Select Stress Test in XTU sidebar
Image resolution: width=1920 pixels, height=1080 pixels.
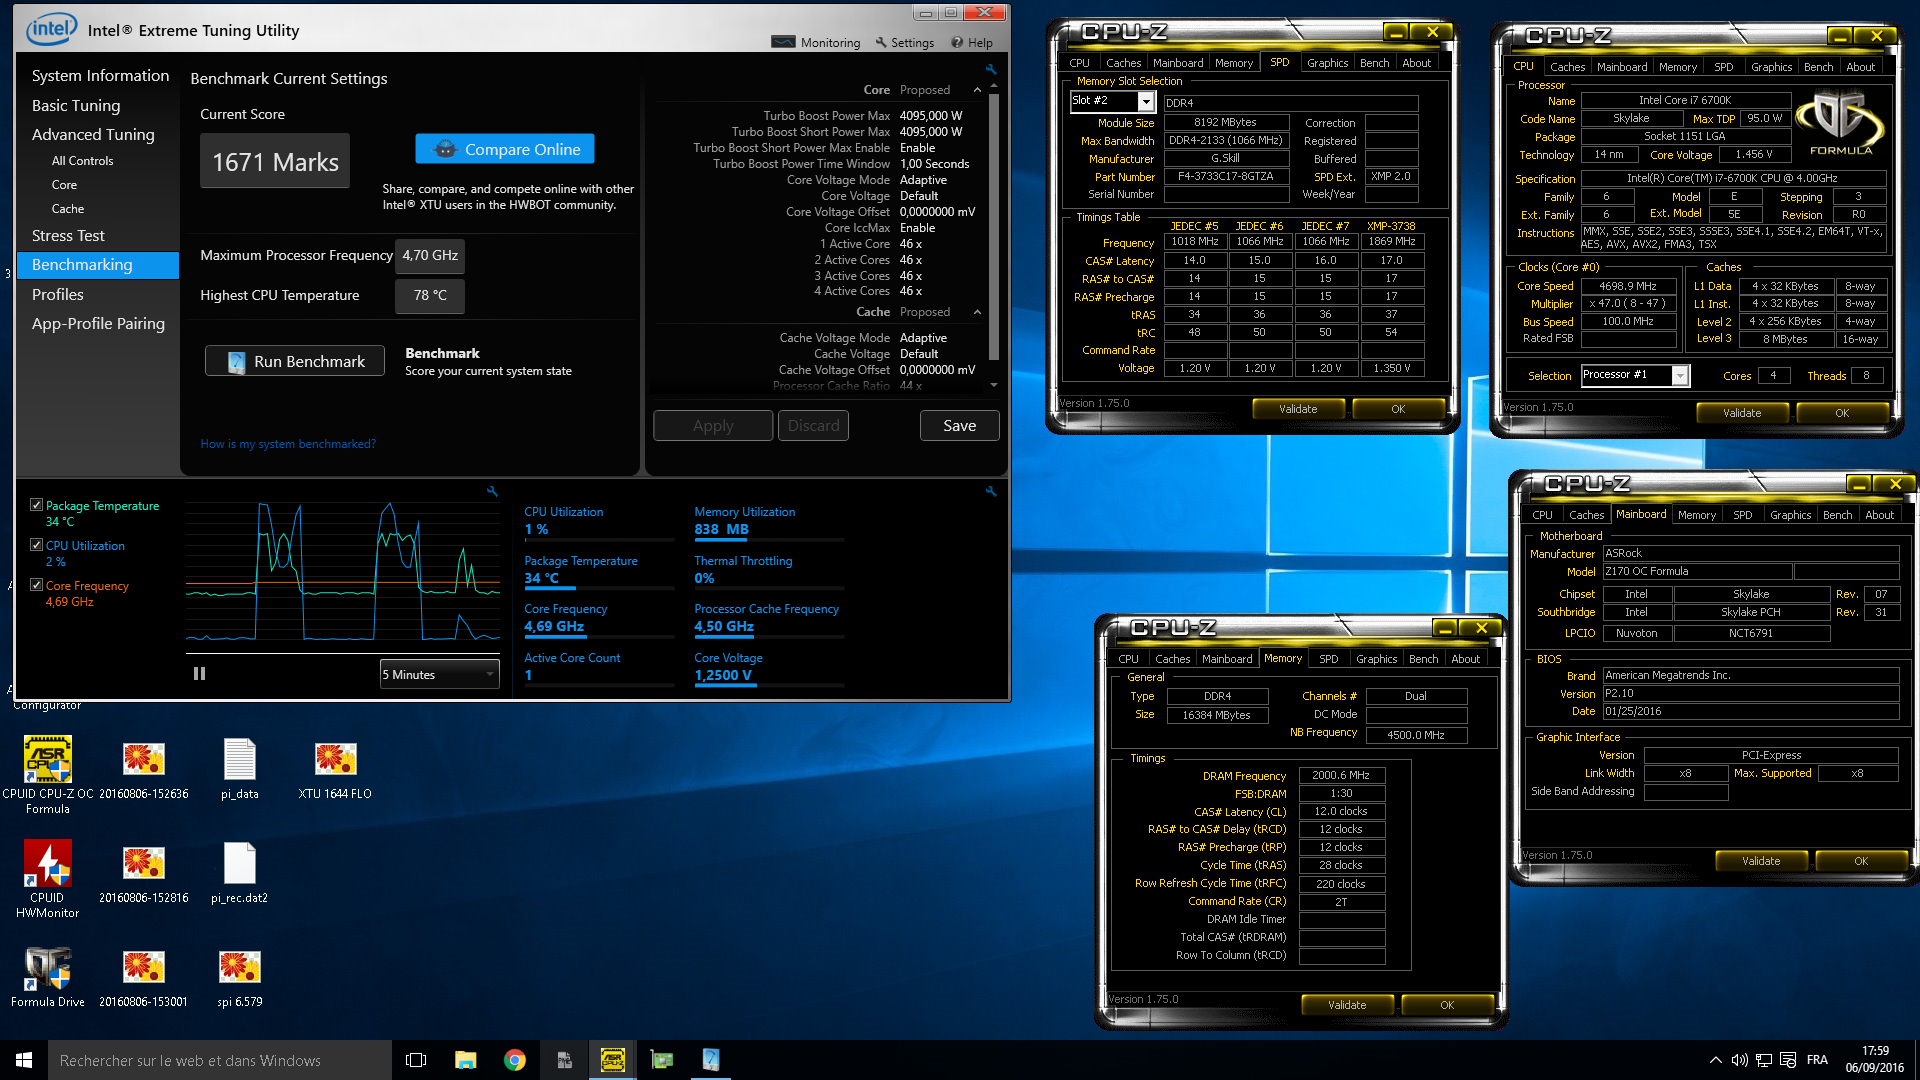click(68, 236)
